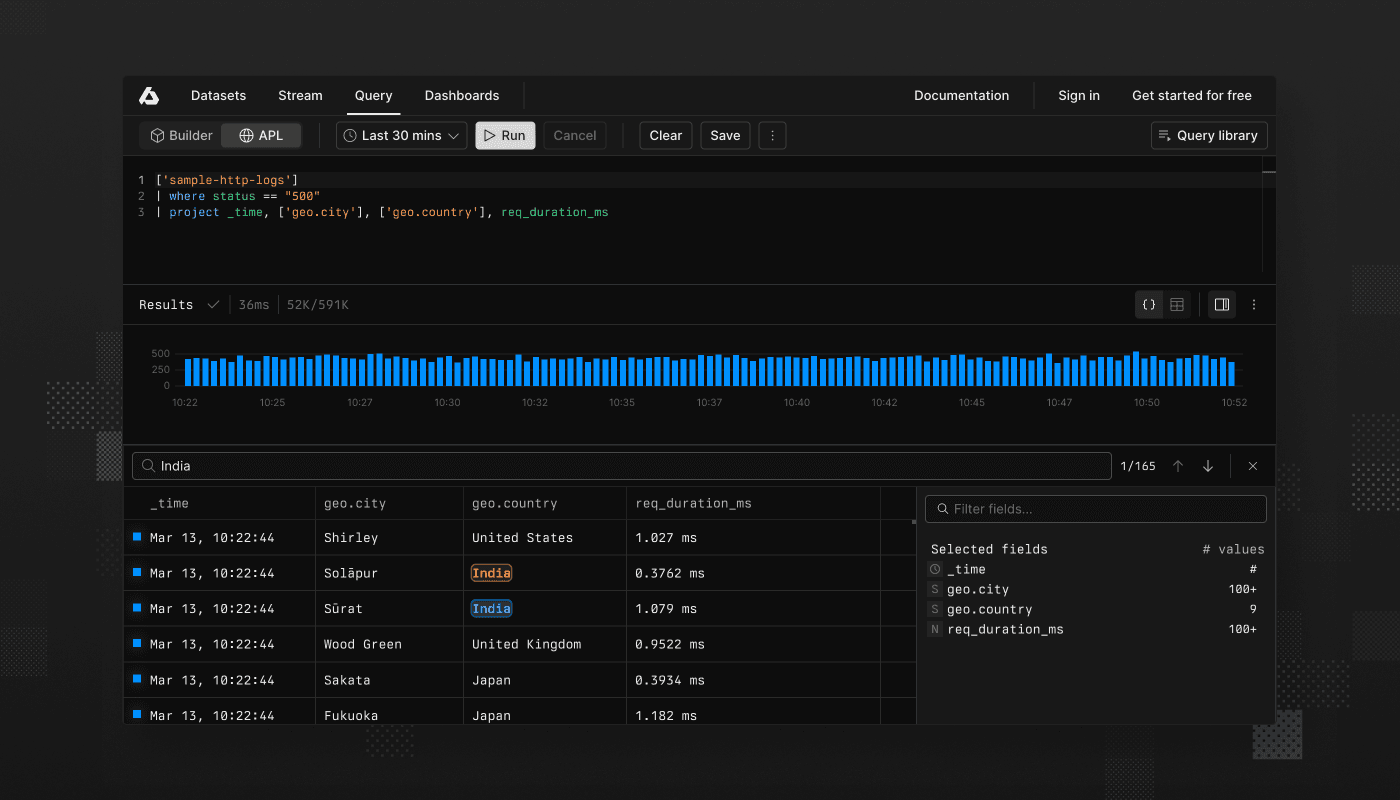Open the Results three-dot options menu
1400x800 pixels.
tap(1254, 304)
